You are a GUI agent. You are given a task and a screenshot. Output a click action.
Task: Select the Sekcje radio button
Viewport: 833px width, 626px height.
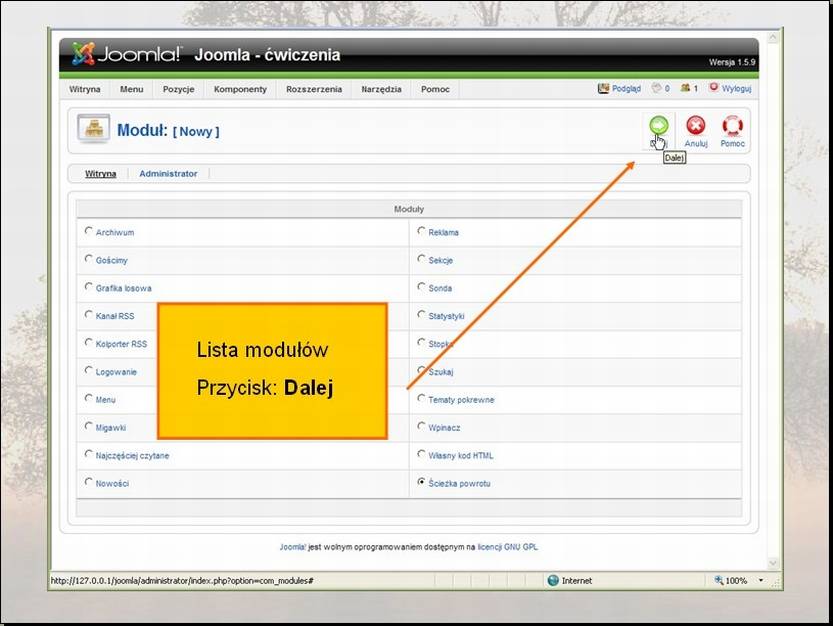tap(421, 259)
